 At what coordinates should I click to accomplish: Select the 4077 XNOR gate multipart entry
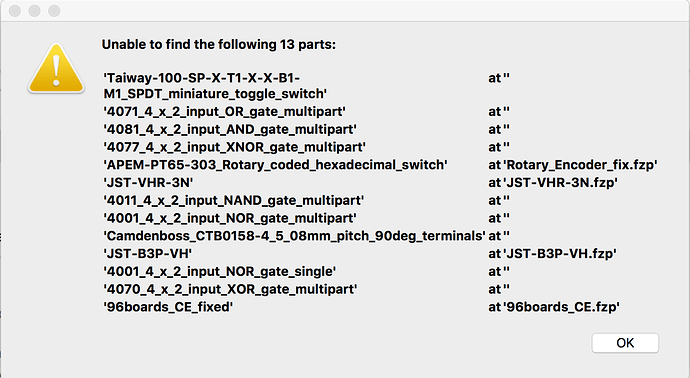point(235,147)
